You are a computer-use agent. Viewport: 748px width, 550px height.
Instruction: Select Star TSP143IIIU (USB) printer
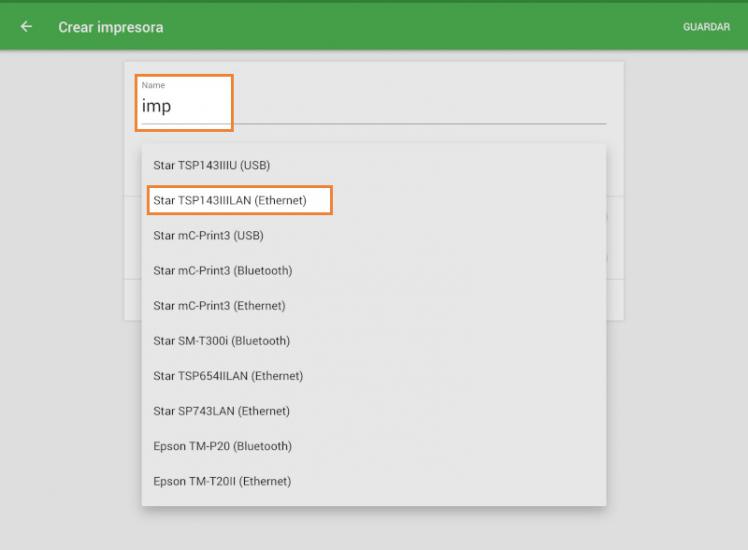(211, 165)
